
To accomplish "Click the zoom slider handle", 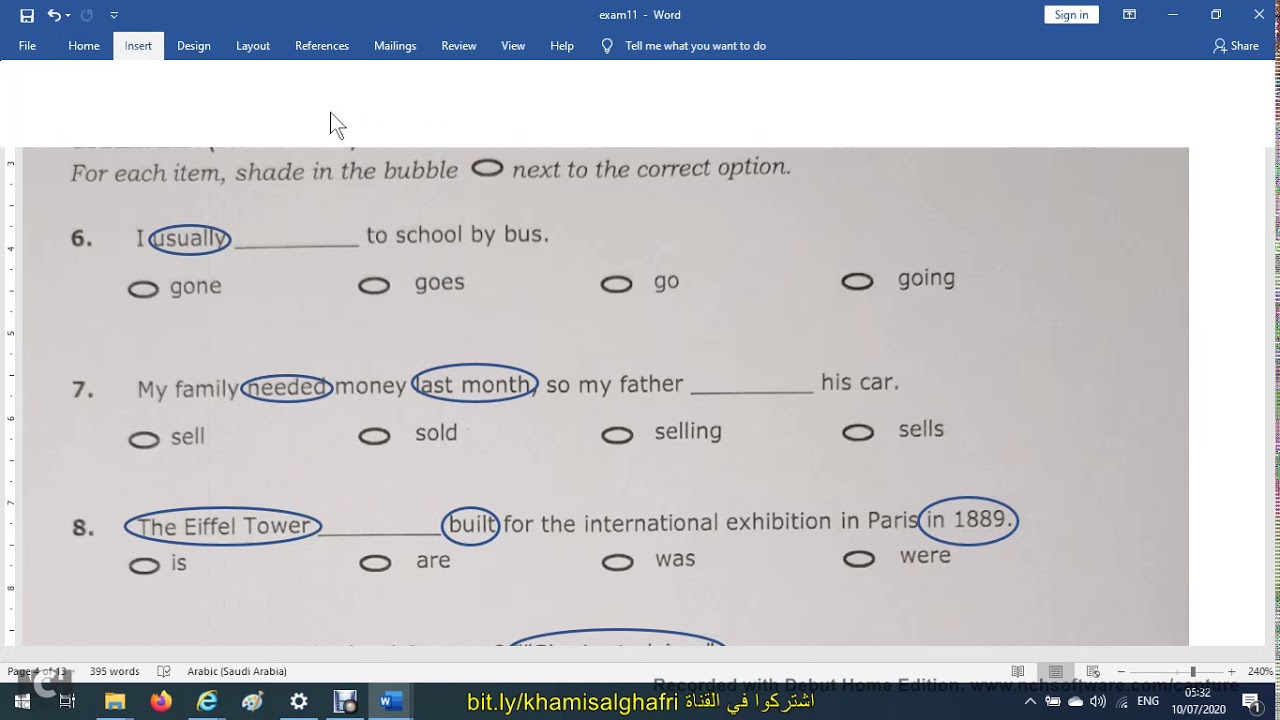I will pos(1192,671).
